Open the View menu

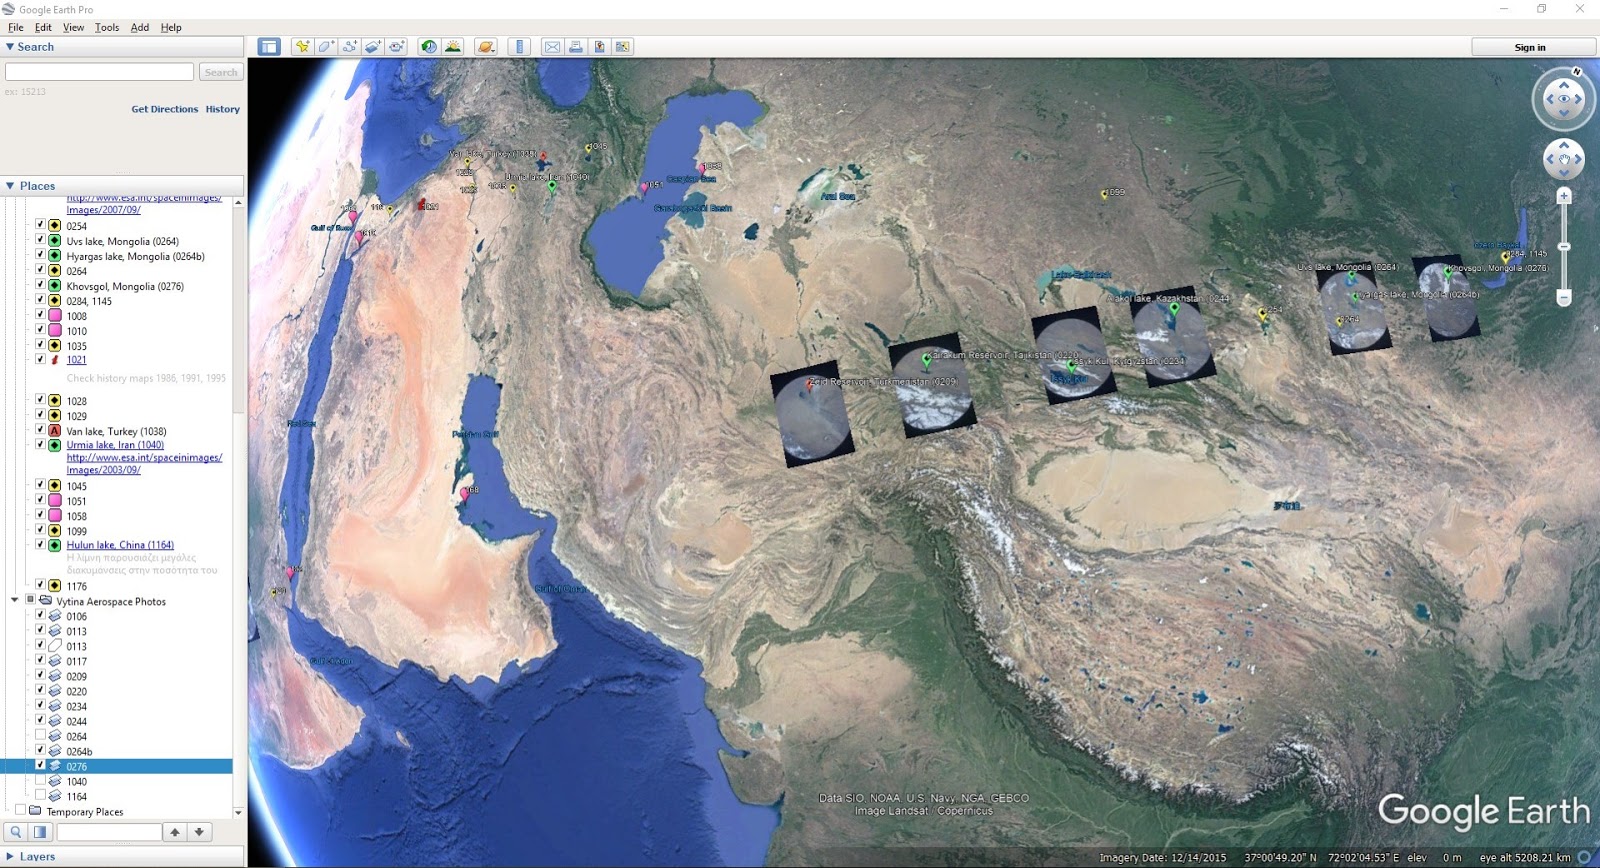click(x=74, y=27)
